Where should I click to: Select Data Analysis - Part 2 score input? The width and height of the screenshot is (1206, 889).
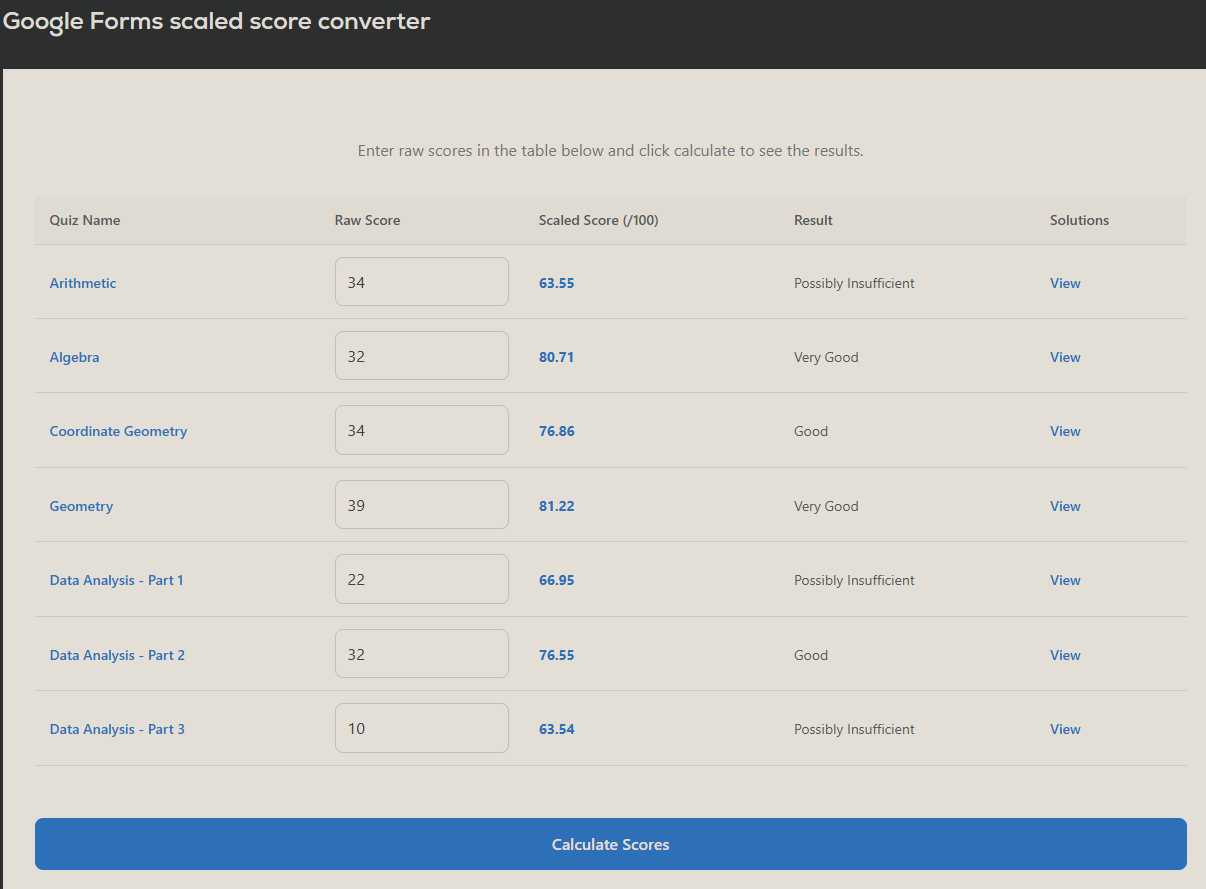pyautogui.click(x=421, y=654)
